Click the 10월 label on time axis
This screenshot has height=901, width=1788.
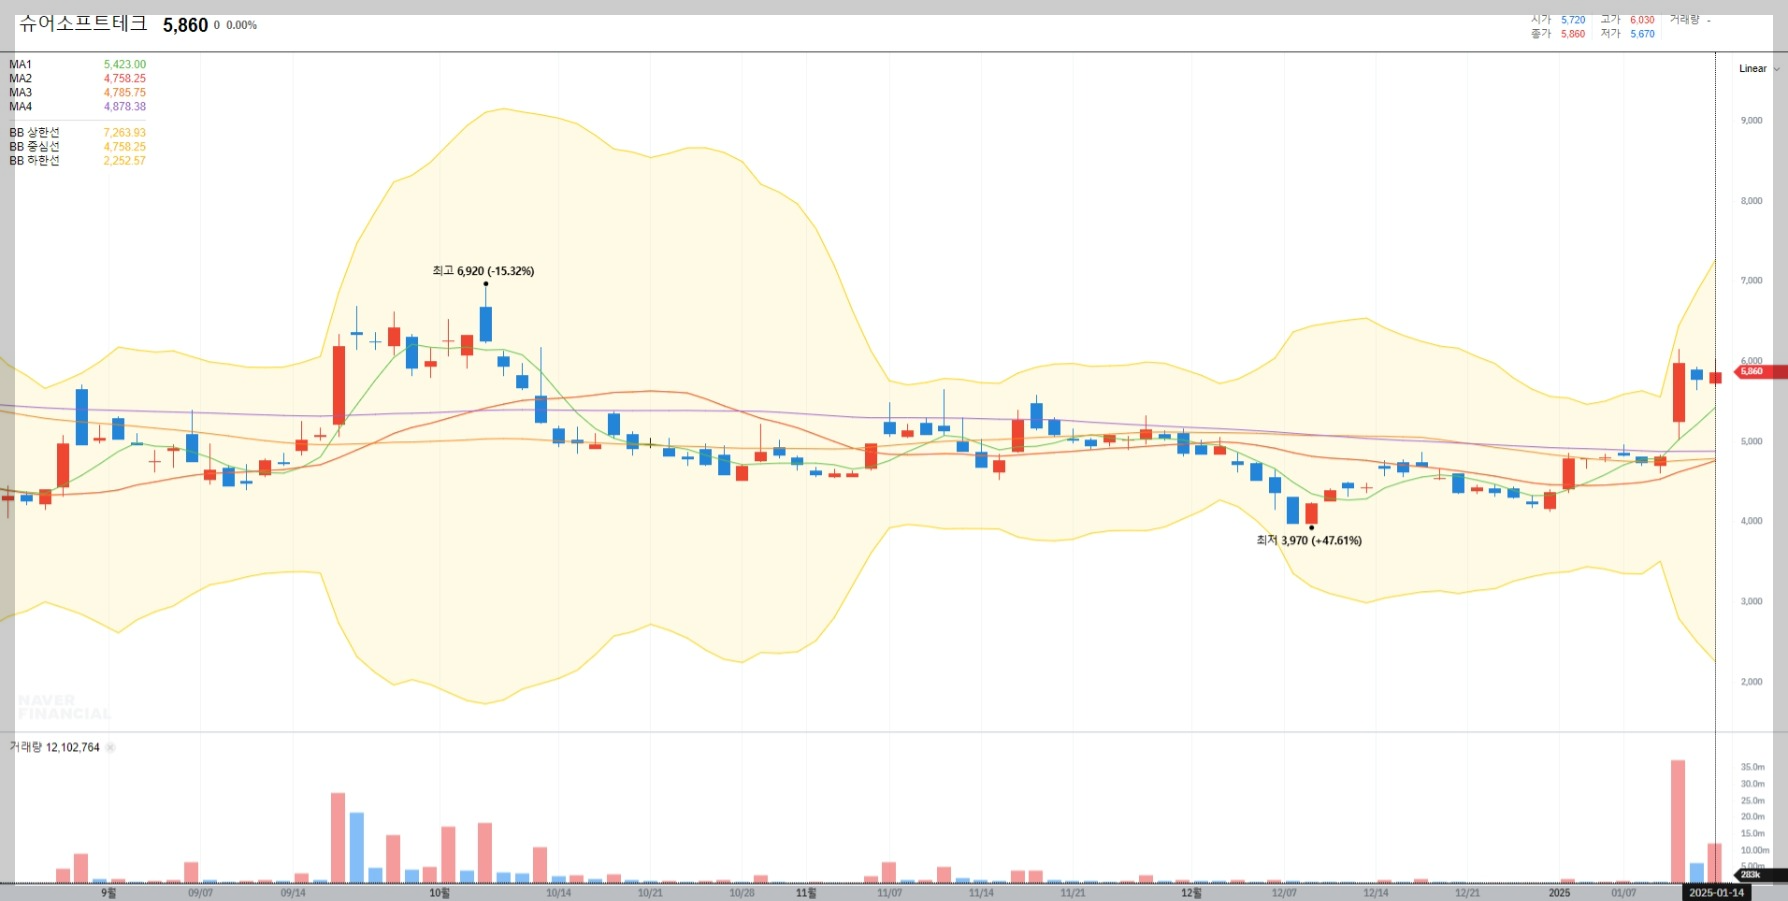coord(439,893)
